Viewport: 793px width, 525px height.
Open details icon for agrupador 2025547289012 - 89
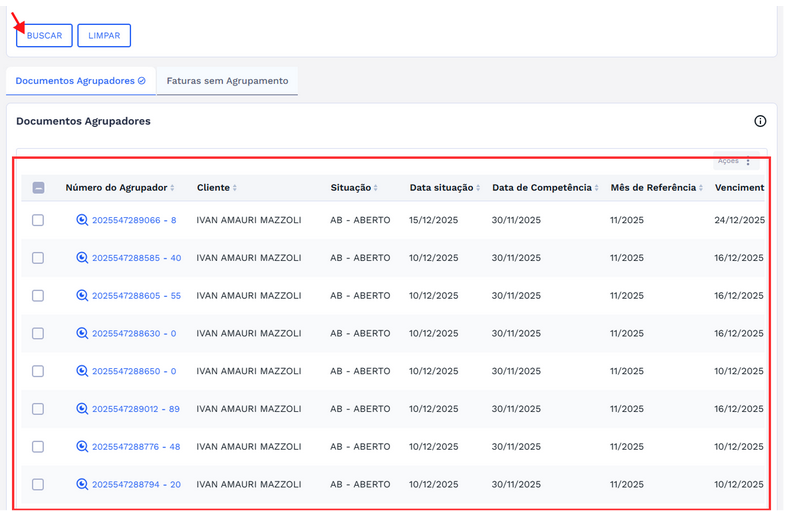[82, 409]
